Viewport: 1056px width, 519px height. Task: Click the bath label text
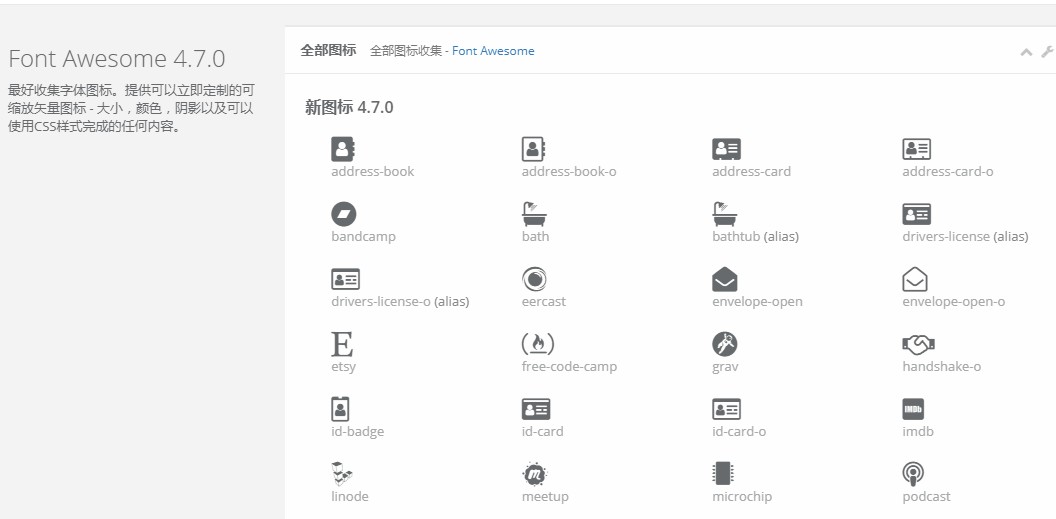point(535,237)
